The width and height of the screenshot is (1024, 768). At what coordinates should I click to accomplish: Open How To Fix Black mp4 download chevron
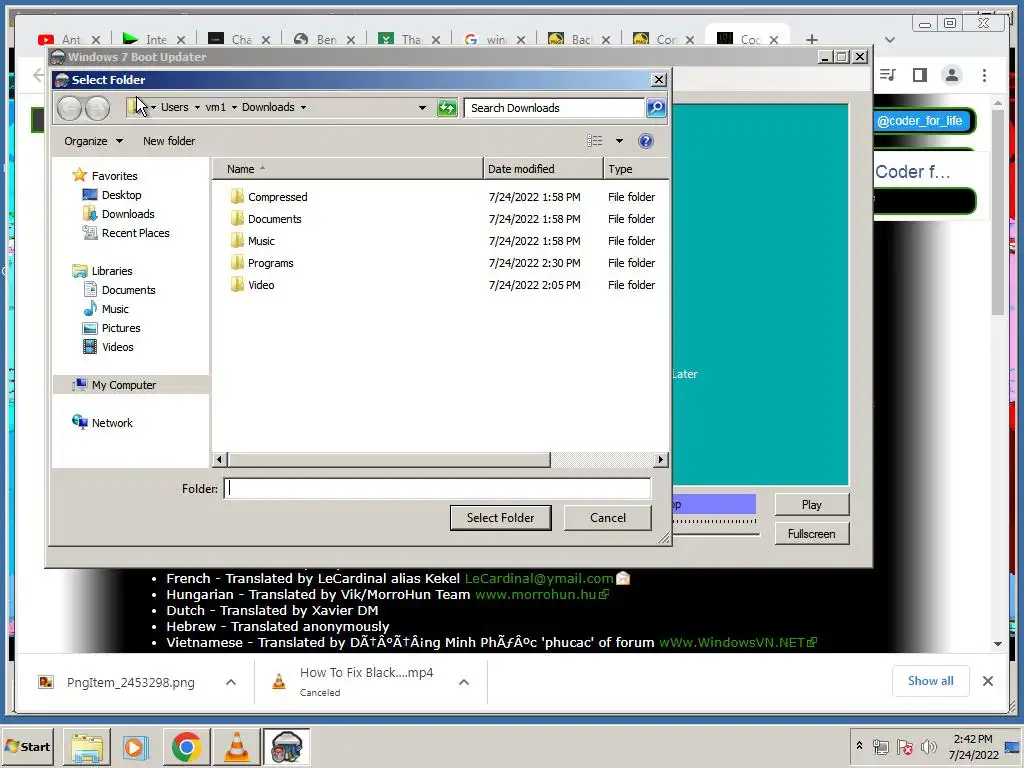(464, 682)
